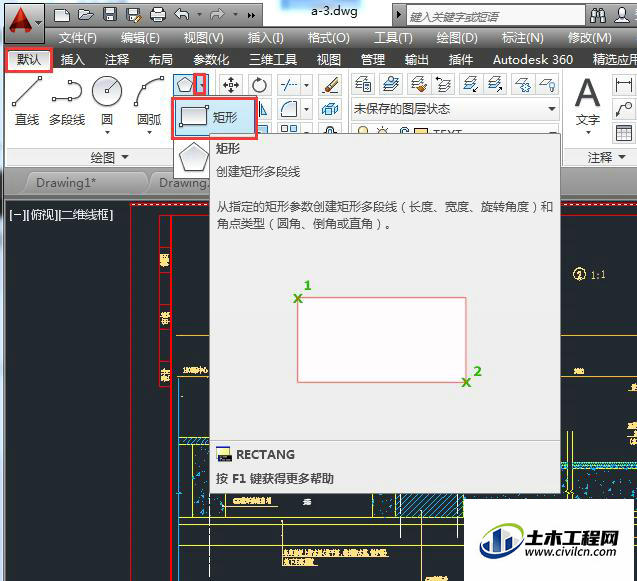Open the Redo history dropdown arrow

235,15
